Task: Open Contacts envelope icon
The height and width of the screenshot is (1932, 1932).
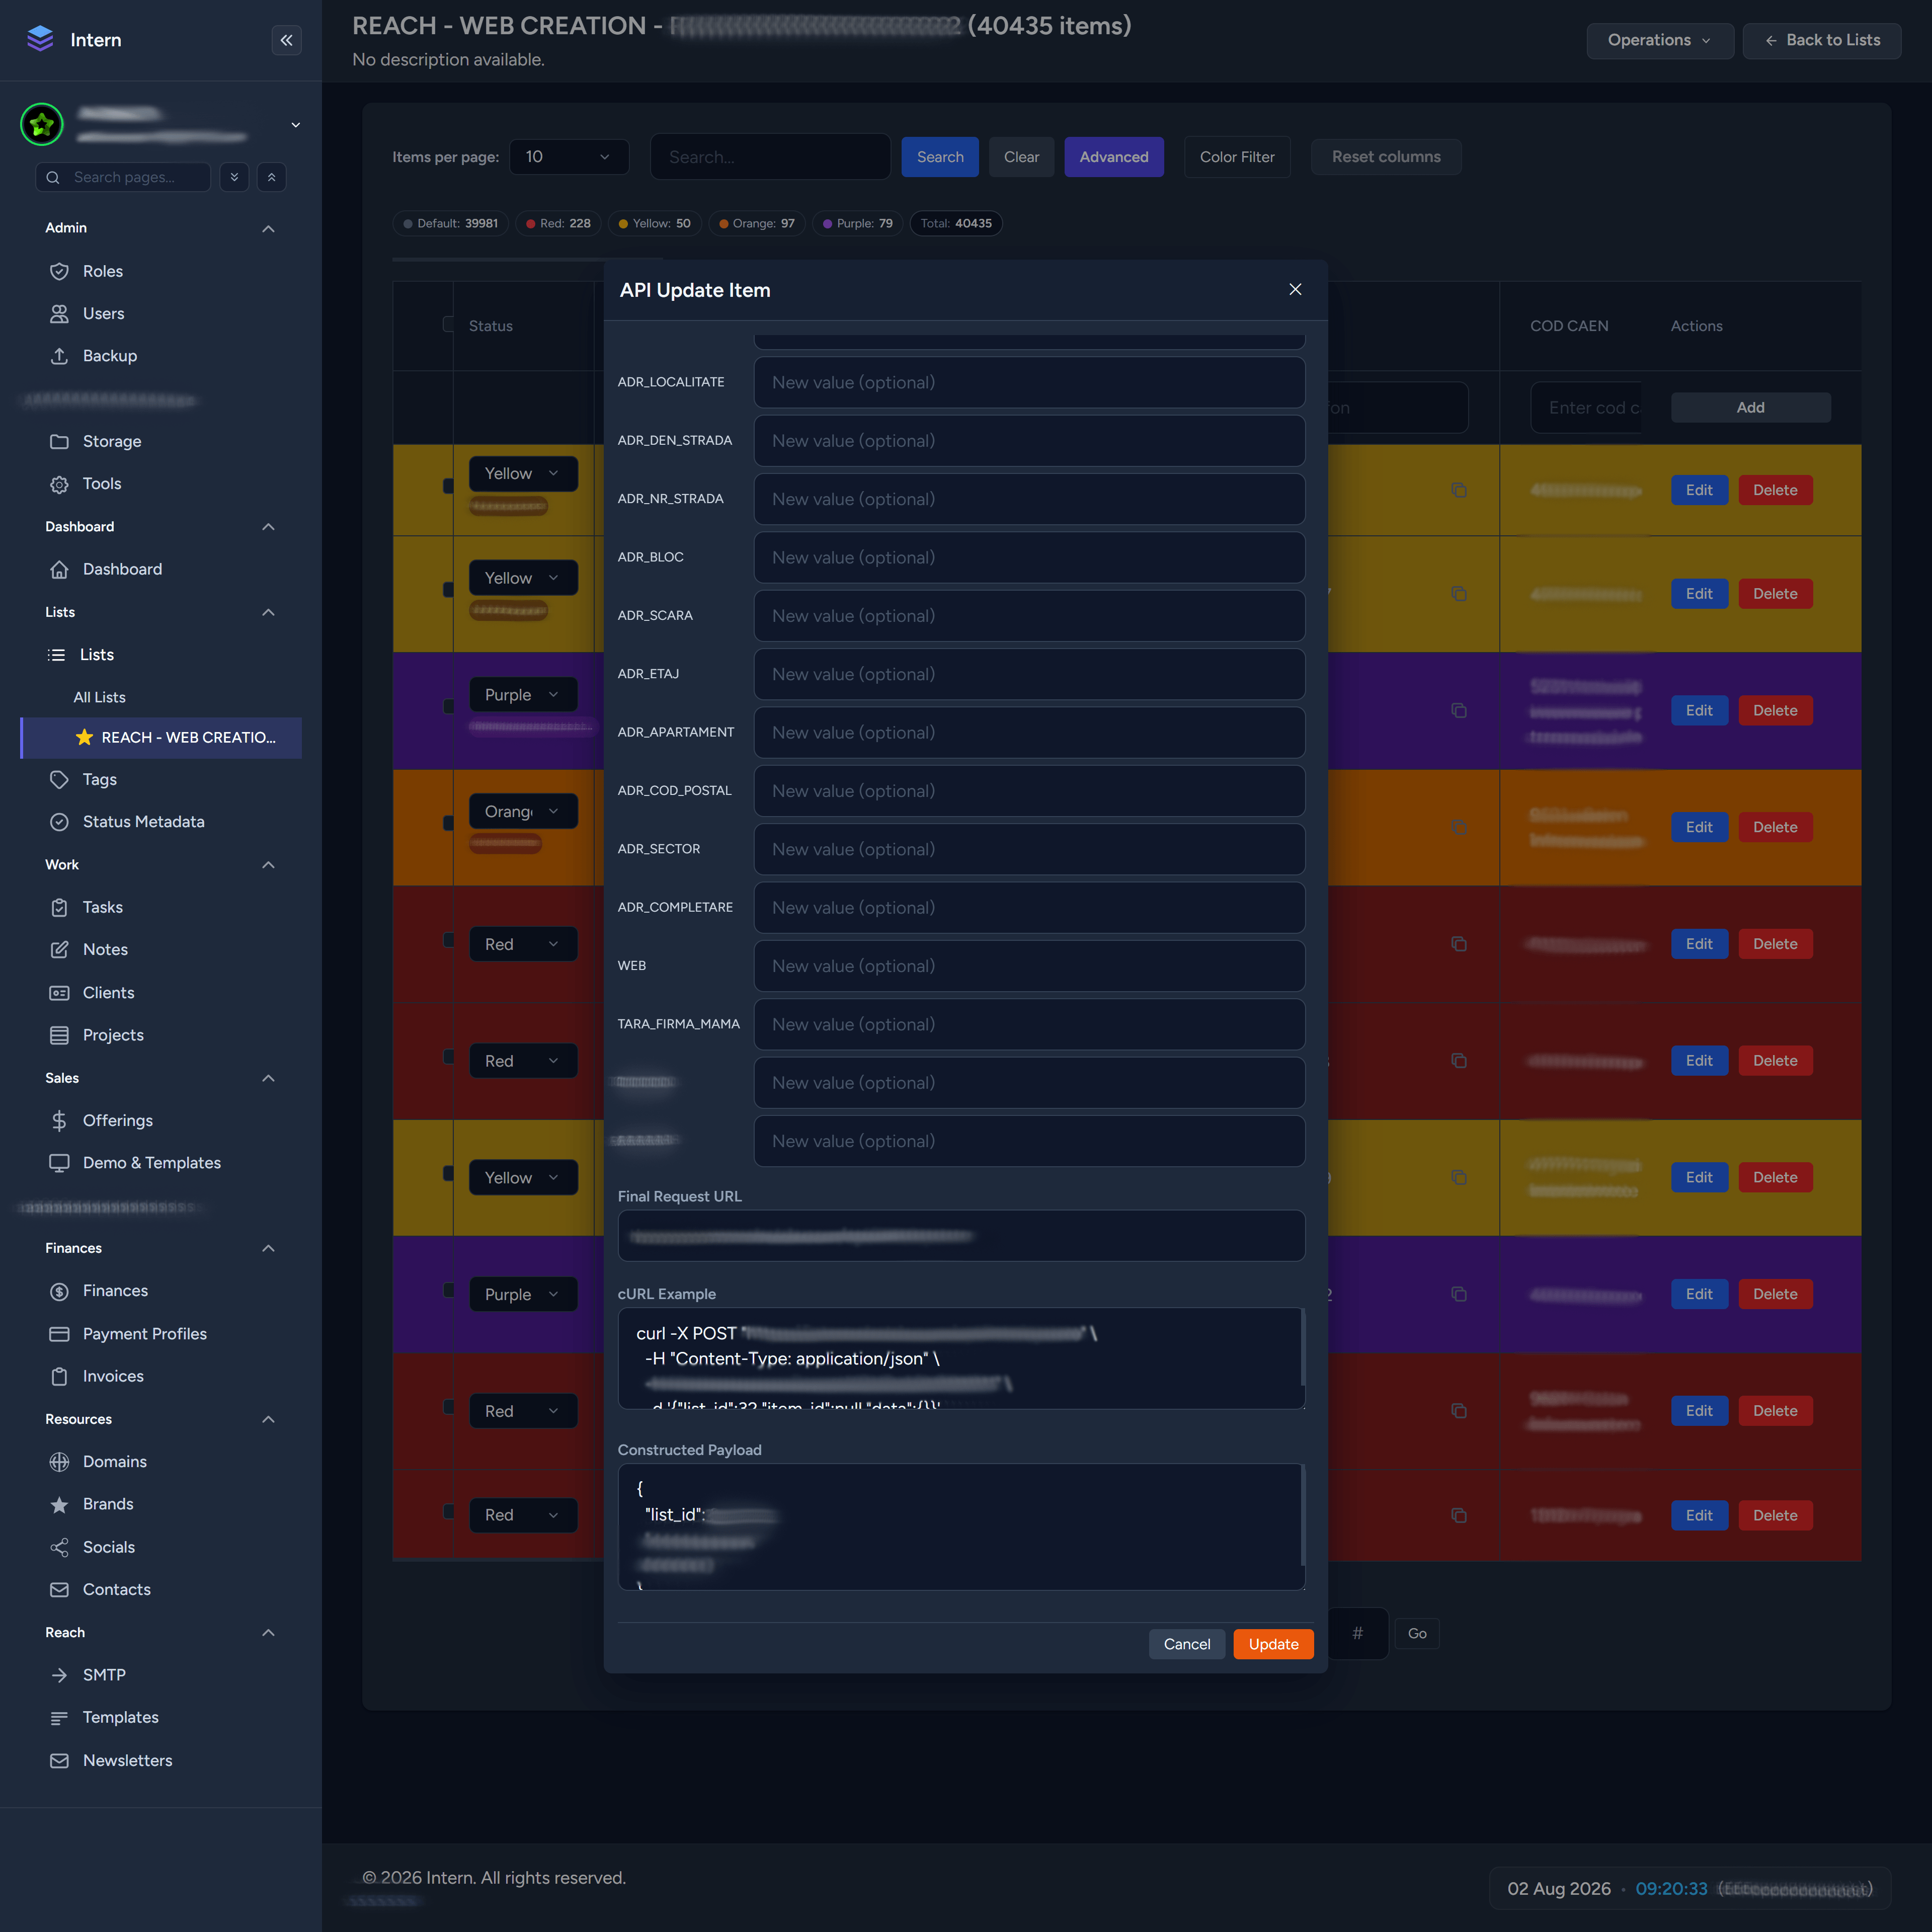Action: tap(59, 1589)
